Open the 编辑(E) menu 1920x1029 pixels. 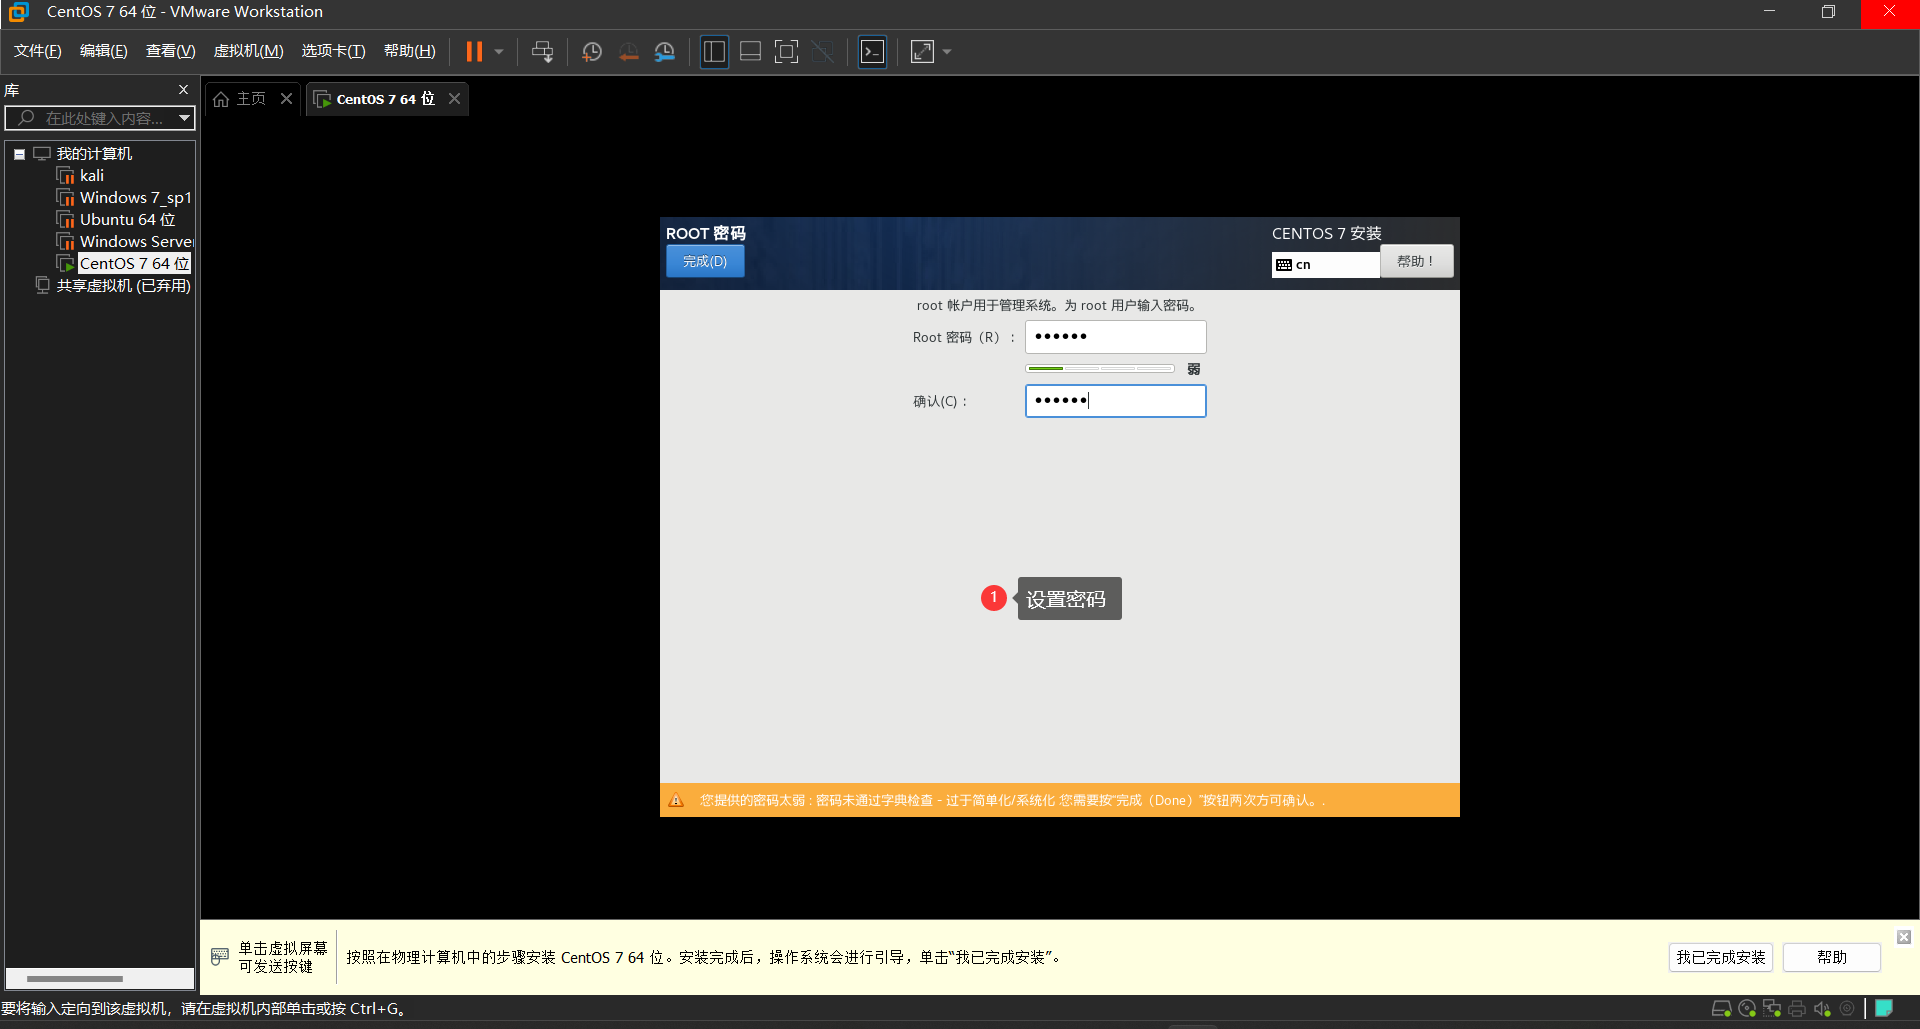[104, 51]
